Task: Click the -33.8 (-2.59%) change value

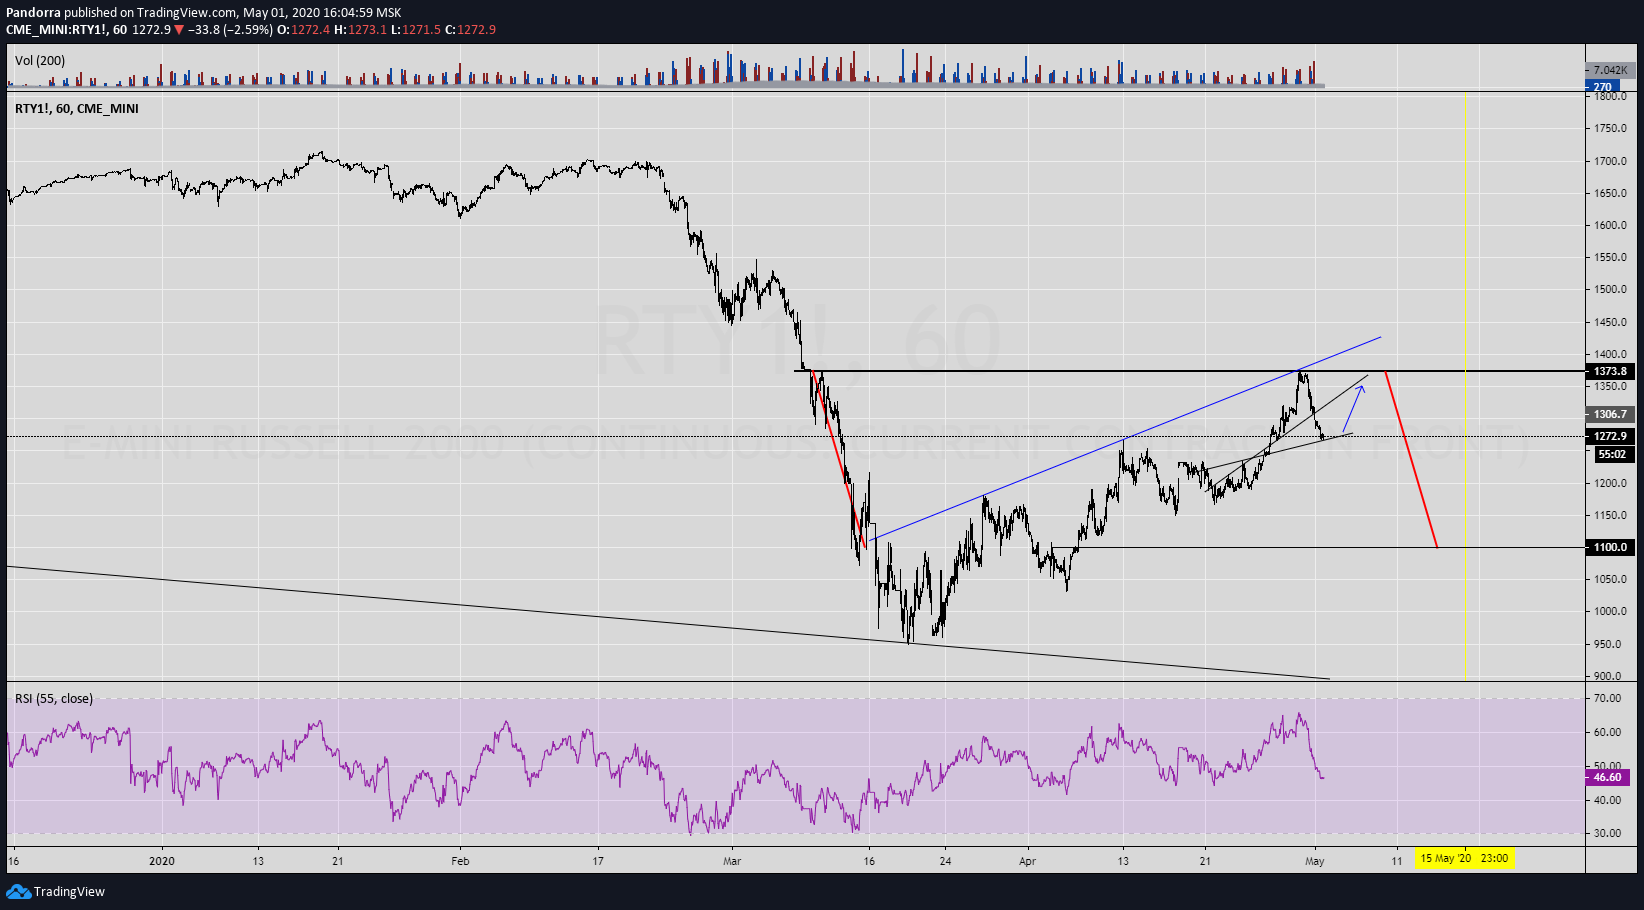Action: [x=231, y=29]
